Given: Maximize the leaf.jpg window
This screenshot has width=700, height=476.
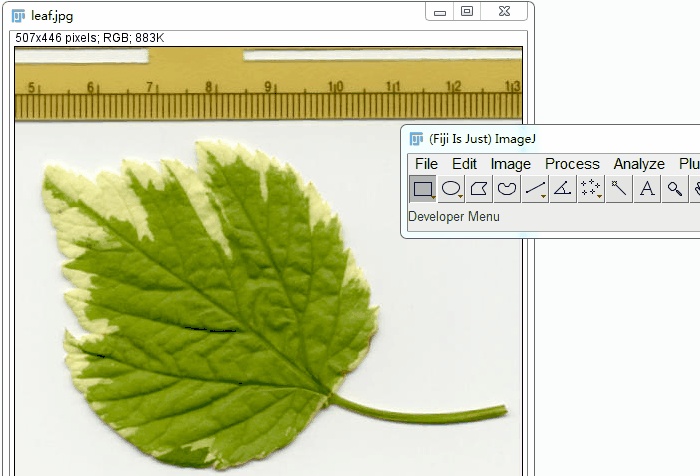Looking at the screenshot, I should 467,12.
